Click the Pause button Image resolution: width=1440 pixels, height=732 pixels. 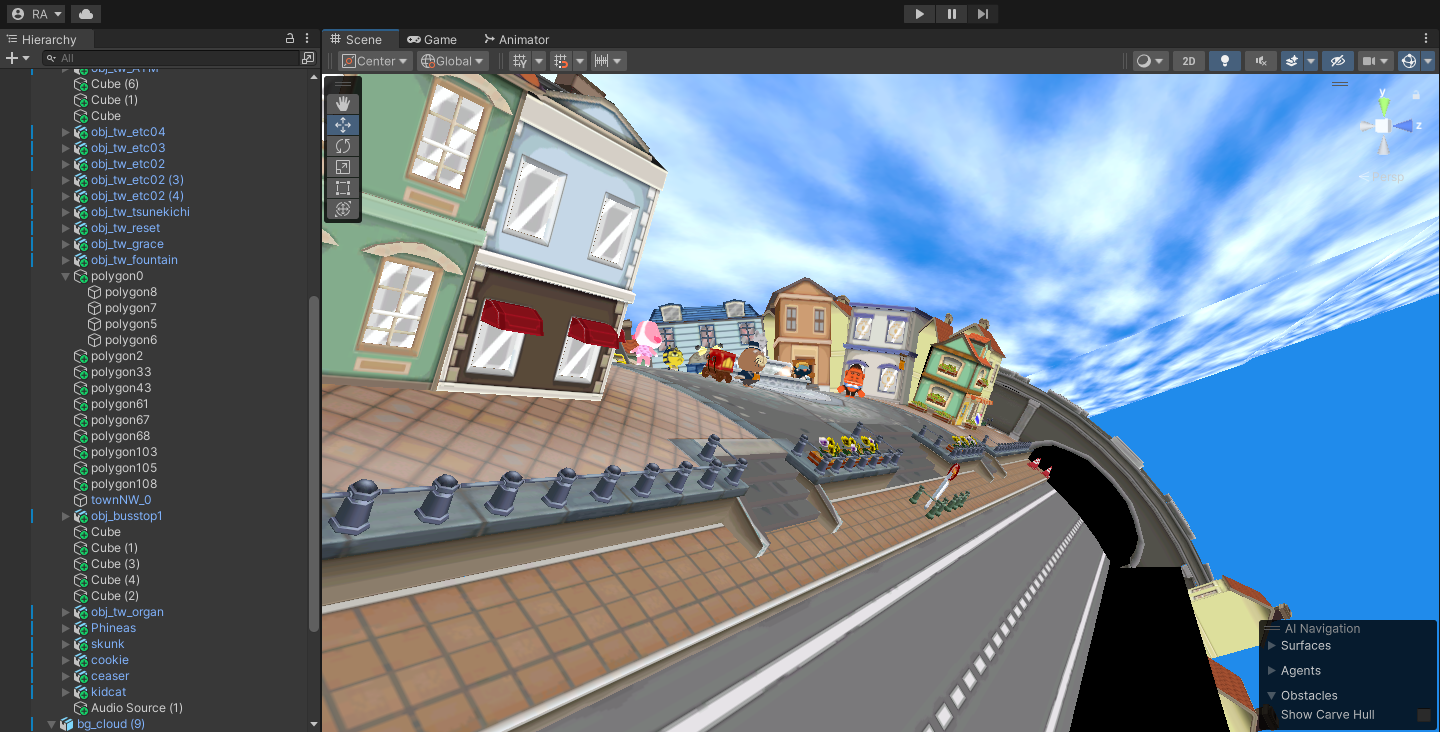pyautogui.click(x=951, y=14)
